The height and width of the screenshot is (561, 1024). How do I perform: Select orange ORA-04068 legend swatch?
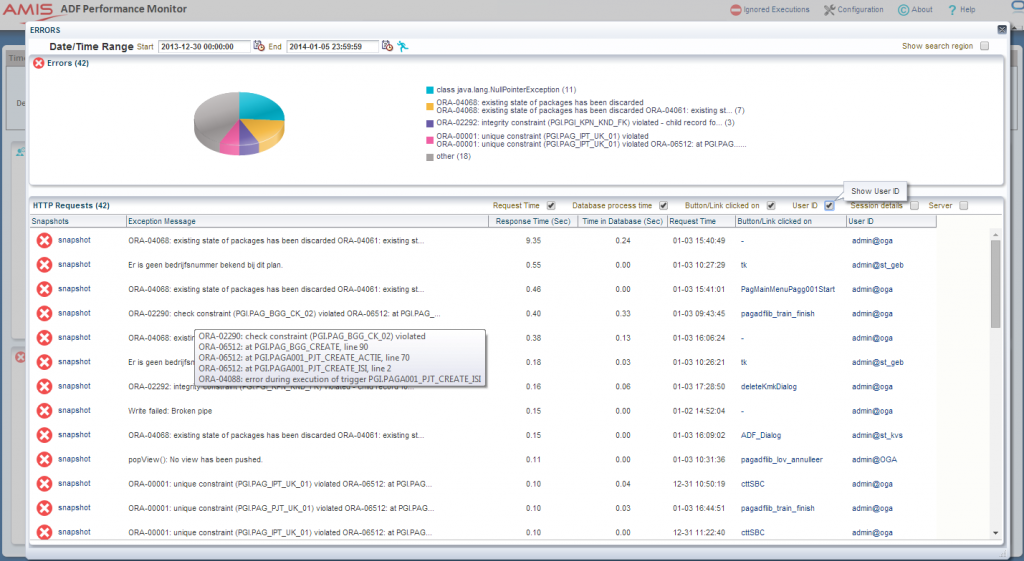pyautogui.click(x=430, y=106)
